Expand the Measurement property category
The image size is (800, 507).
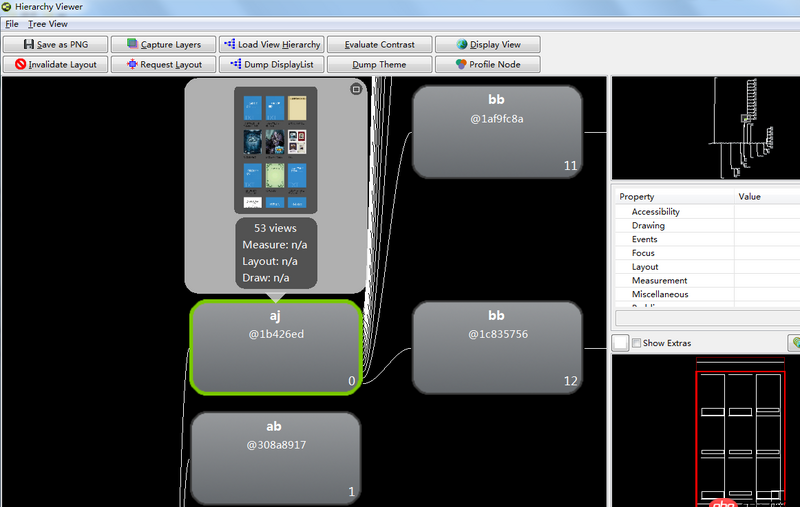pyautogui.click(x=659, y=280)
